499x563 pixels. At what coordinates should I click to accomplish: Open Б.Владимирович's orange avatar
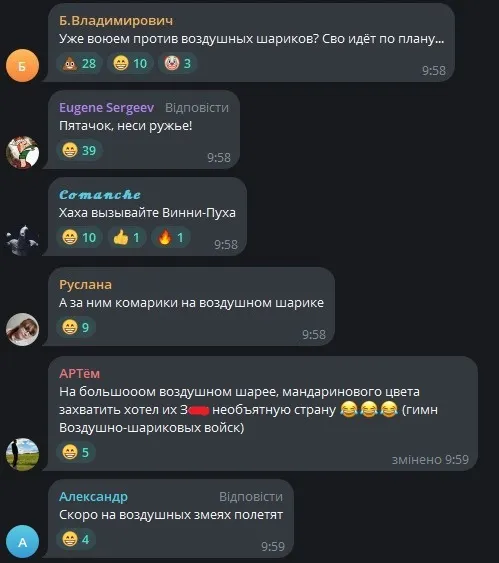pos(22,66)
